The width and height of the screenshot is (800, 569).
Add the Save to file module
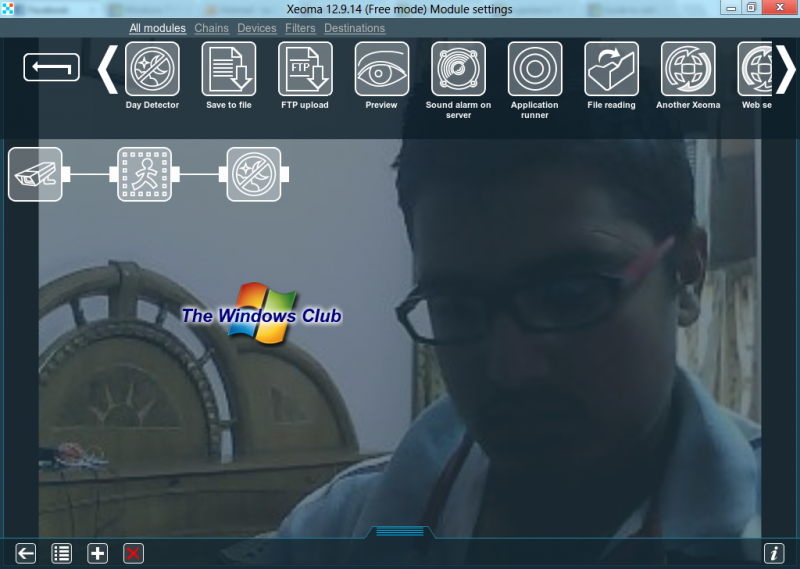(229, 69)
